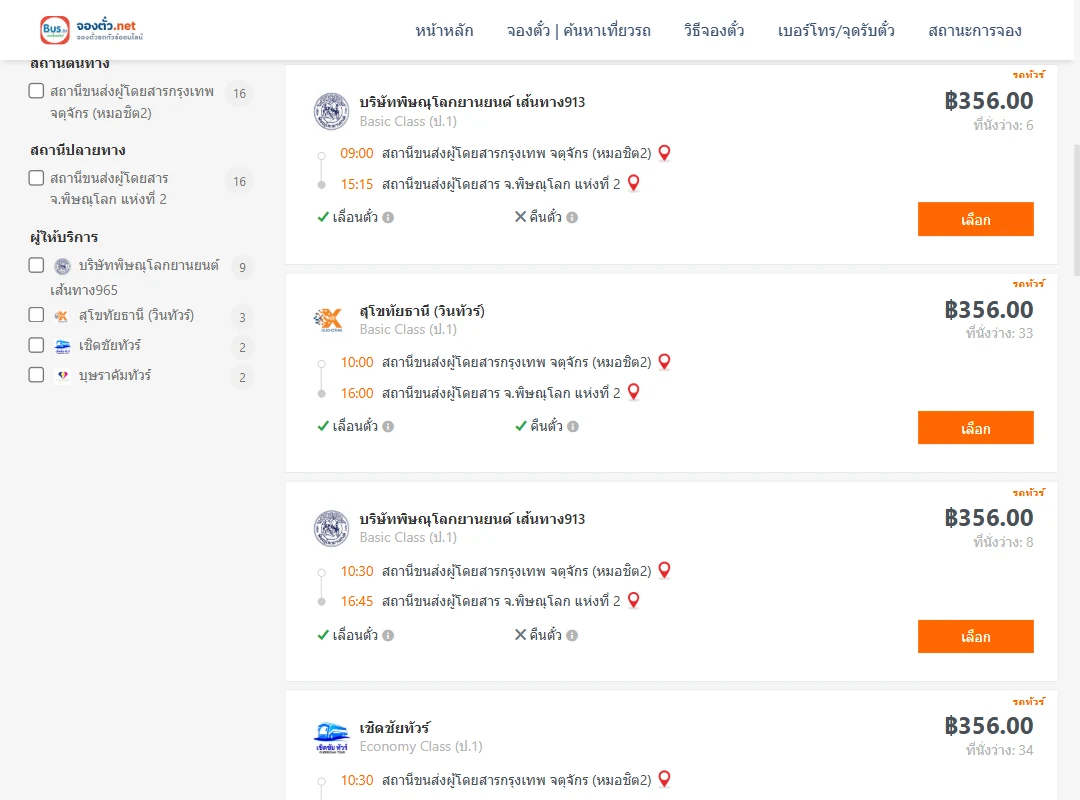1080x800 pixels.
Task: Click Economy Class (ป.1) label
Action: [x=421, y=747]
